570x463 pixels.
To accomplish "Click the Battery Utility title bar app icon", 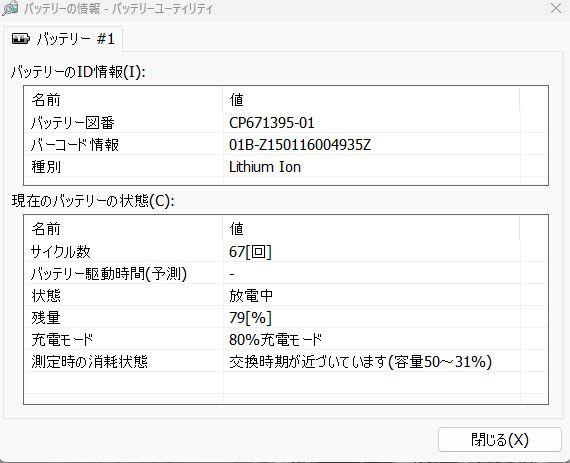I will pyautogui.click(x=10, y=8).
